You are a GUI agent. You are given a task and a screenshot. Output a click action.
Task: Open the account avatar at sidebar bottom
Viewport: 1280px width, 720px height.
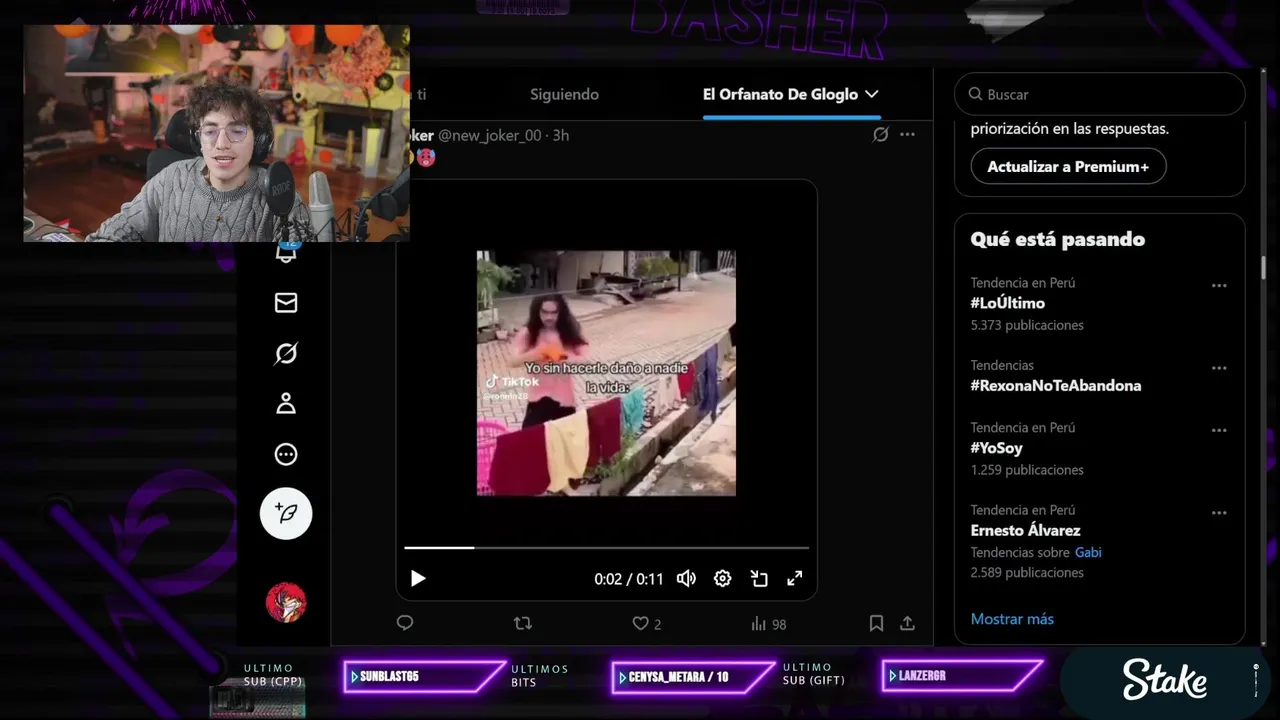coord(286,602)
